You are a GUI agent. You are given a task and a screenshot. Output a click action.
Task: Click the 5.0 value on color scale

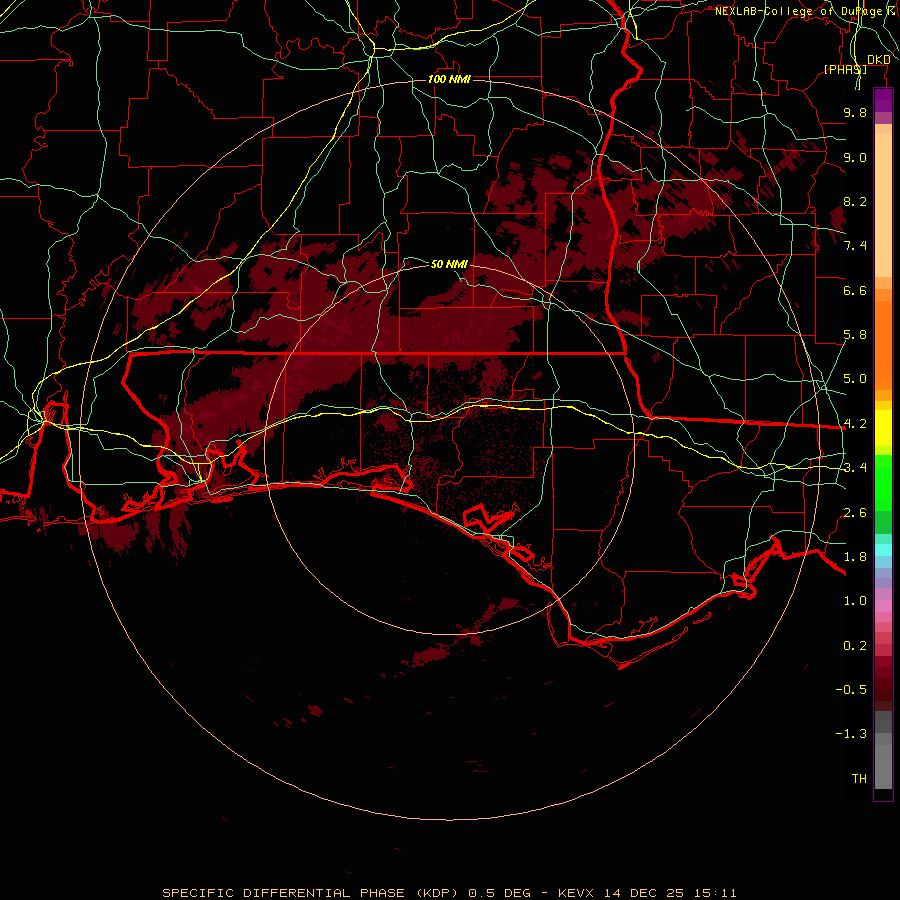(x=855, y=379)
